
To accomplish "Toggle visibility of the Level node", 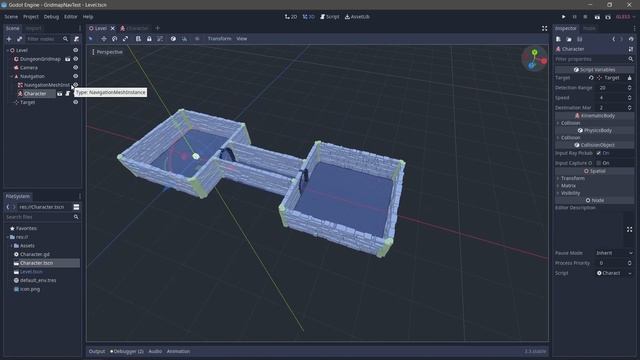I will pyautogui.click(x=76, y=50).
